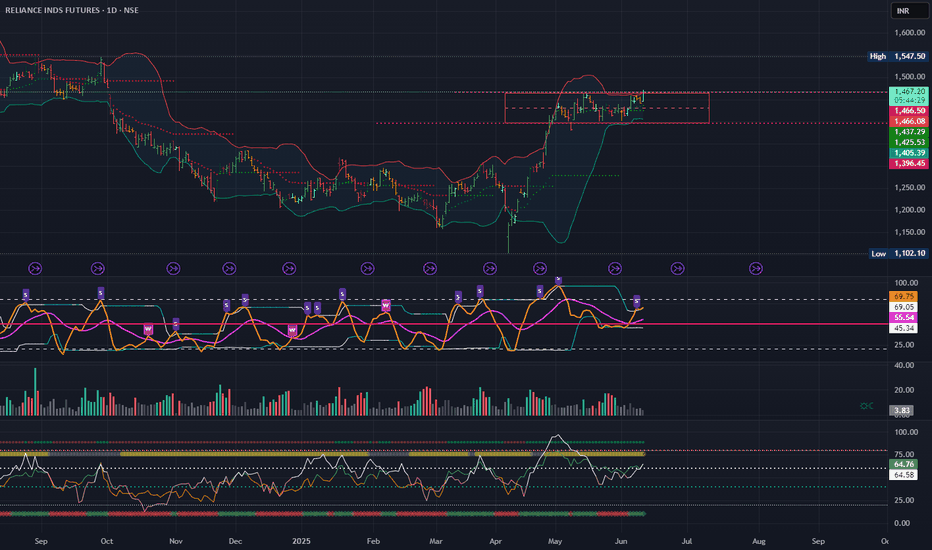The width and height of the screenshot is (932, 550).
Task: Click event marker above the Oct label
Action: pos(97,269)
